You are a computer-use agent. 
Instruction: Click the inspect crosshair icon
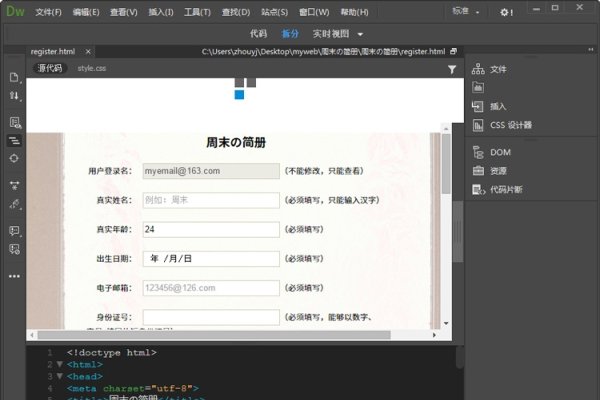pyautogui.click(x=14, y=158)
